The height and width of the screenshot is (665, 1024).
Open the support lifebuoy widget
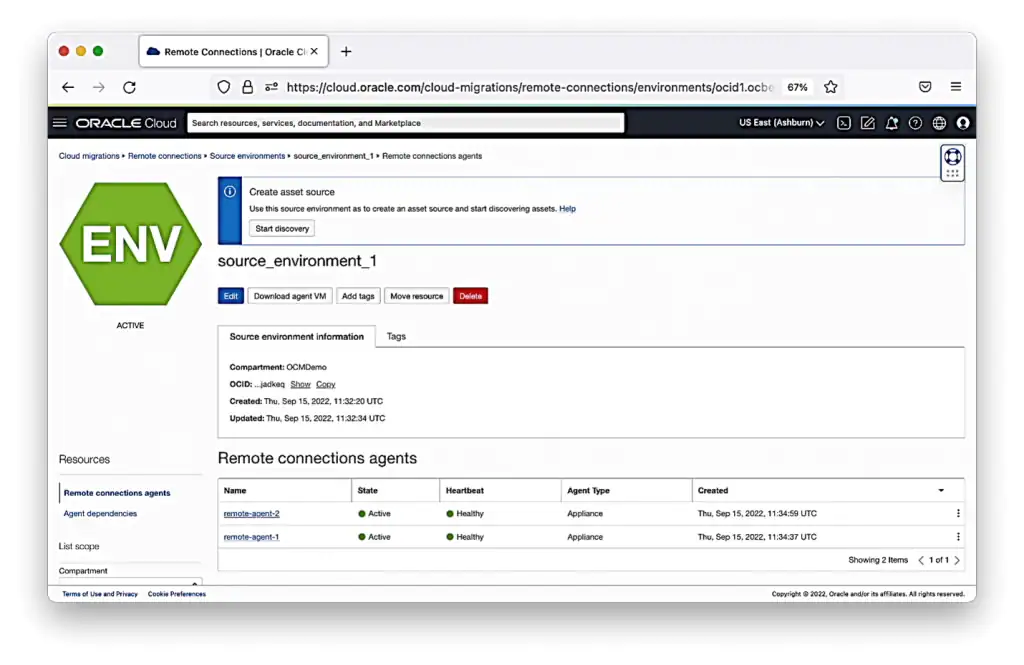(x=952, y=163)
